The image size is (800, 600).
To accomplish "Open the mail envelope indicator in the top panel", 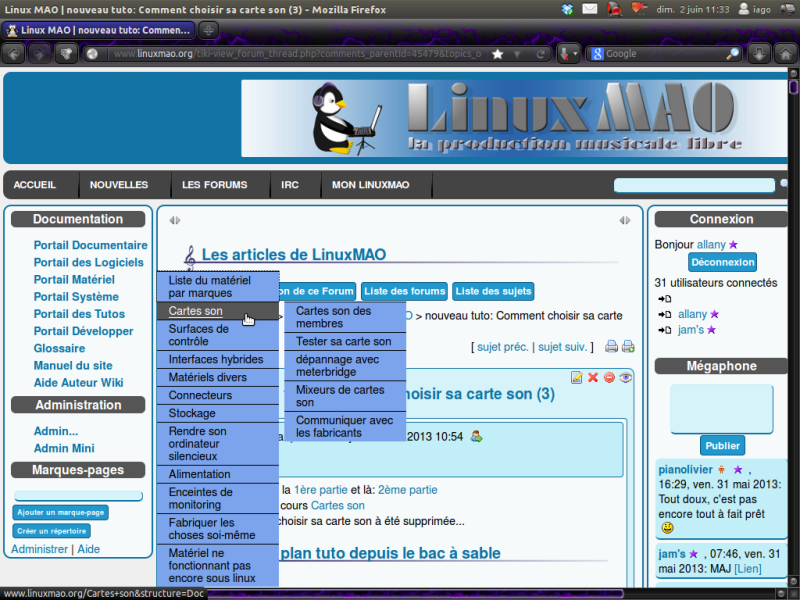I will coord(590,9).
